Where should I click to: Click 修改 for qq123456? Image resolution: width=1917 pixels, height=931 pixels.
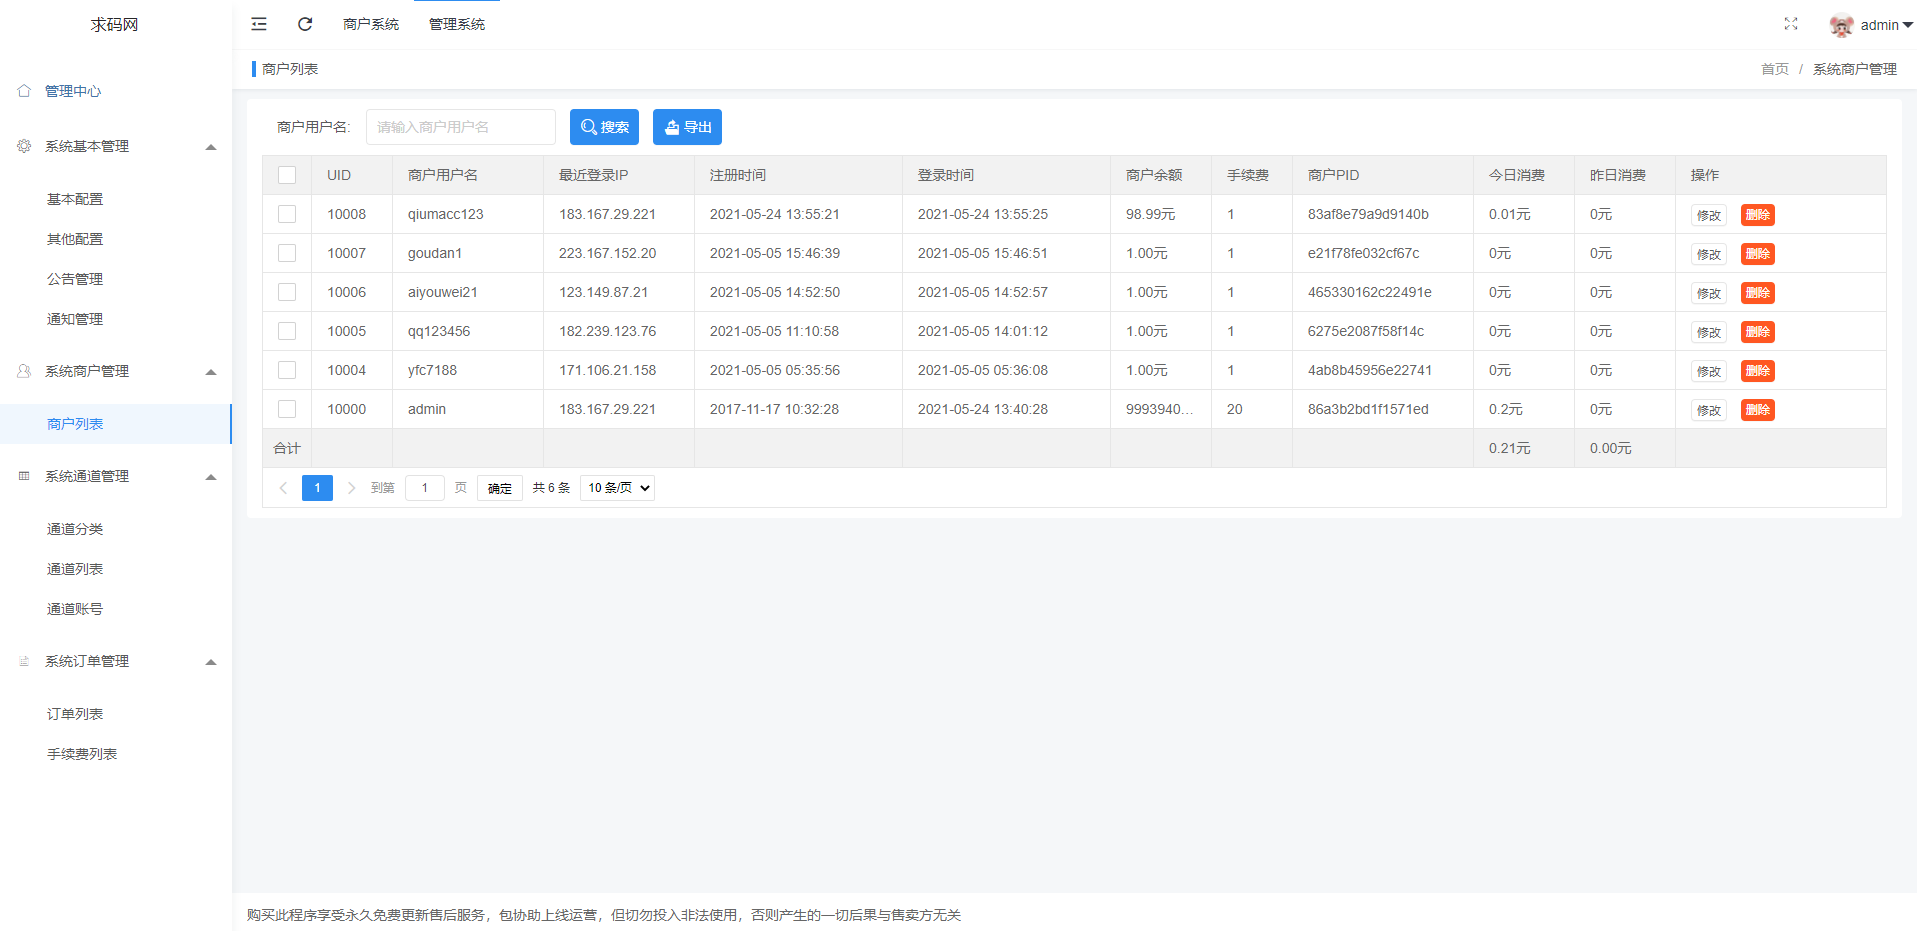click(x=1709, y=332)
